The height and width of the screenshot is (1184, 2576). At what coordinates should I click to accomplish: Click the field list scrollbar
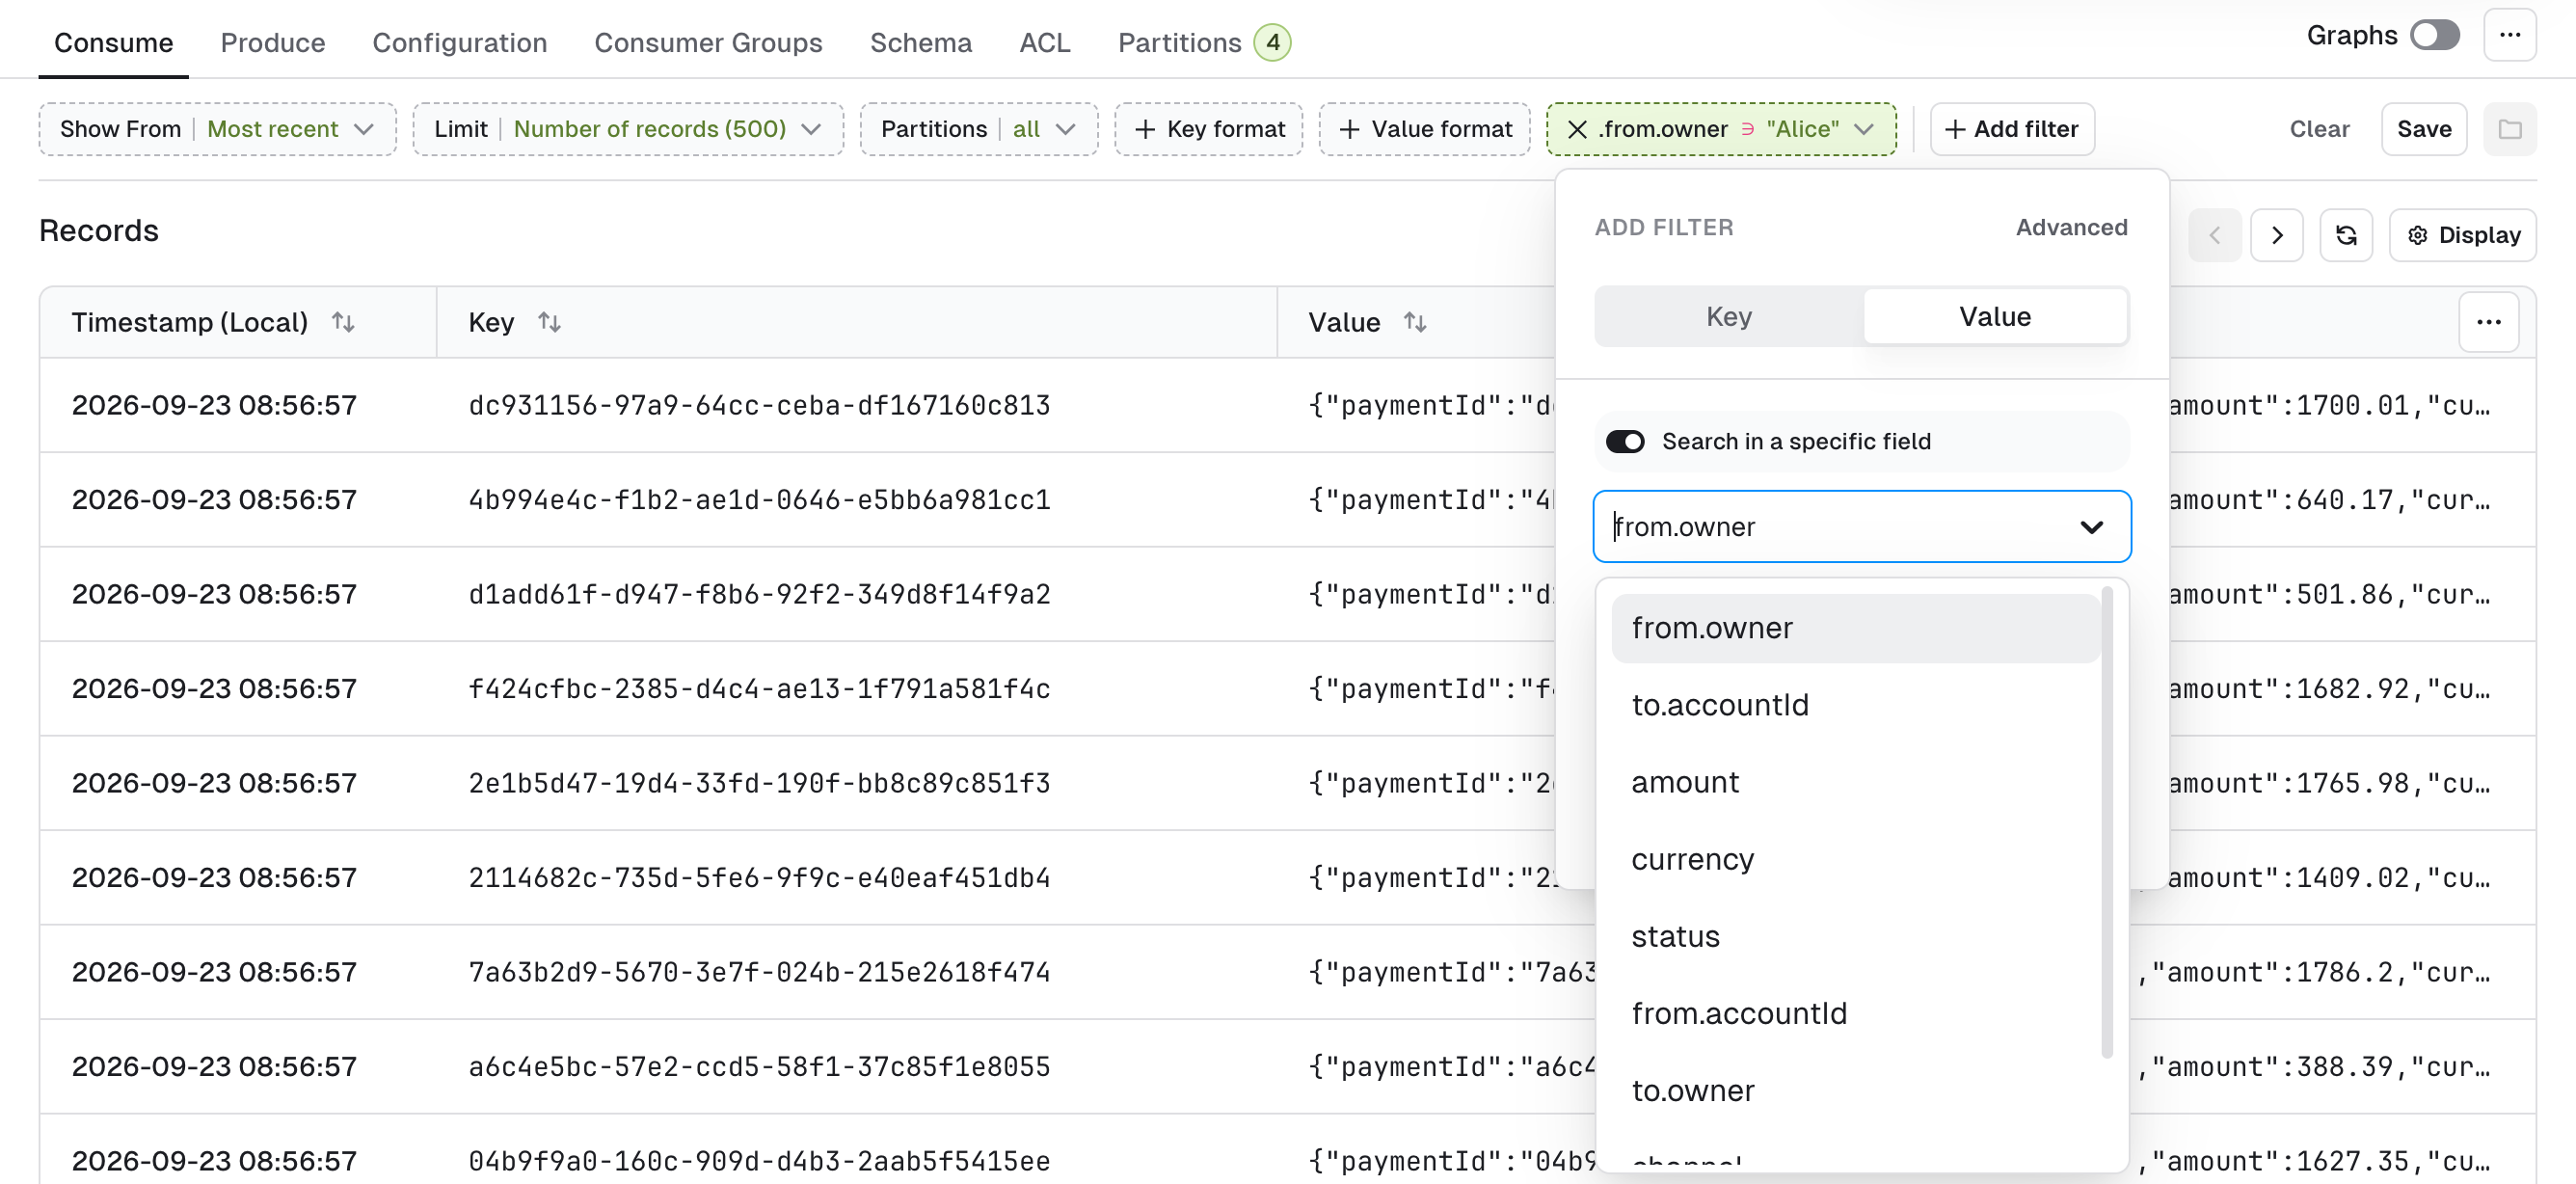point(2107,822)
